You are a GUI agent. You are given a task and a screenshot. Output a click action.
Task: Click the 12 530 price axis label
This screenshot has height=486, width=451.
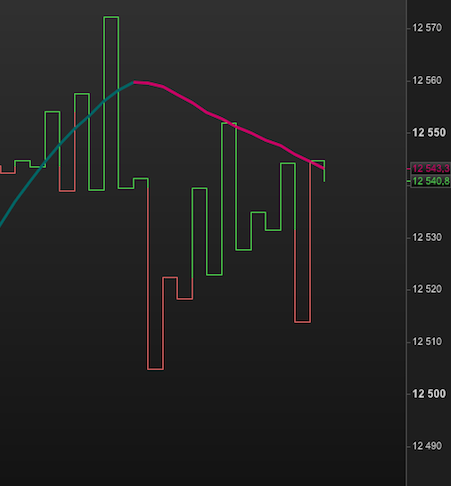point(427,237)
